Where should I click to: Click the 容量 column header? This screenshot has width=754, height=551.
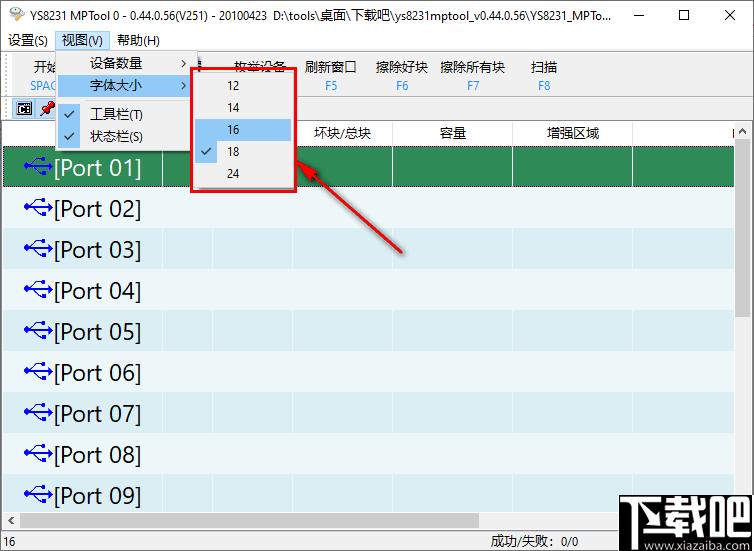coord(452,133)
